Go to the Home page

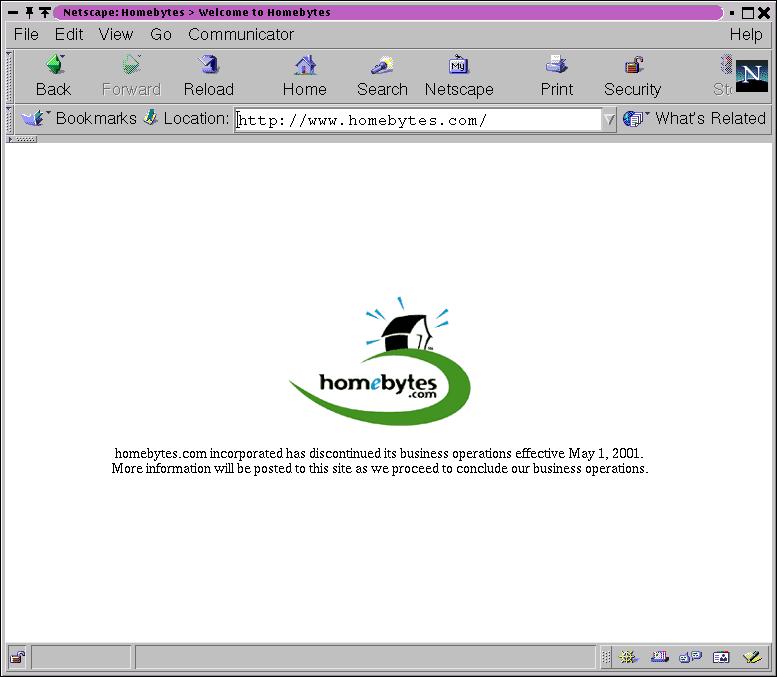click(x=305, y=76)
